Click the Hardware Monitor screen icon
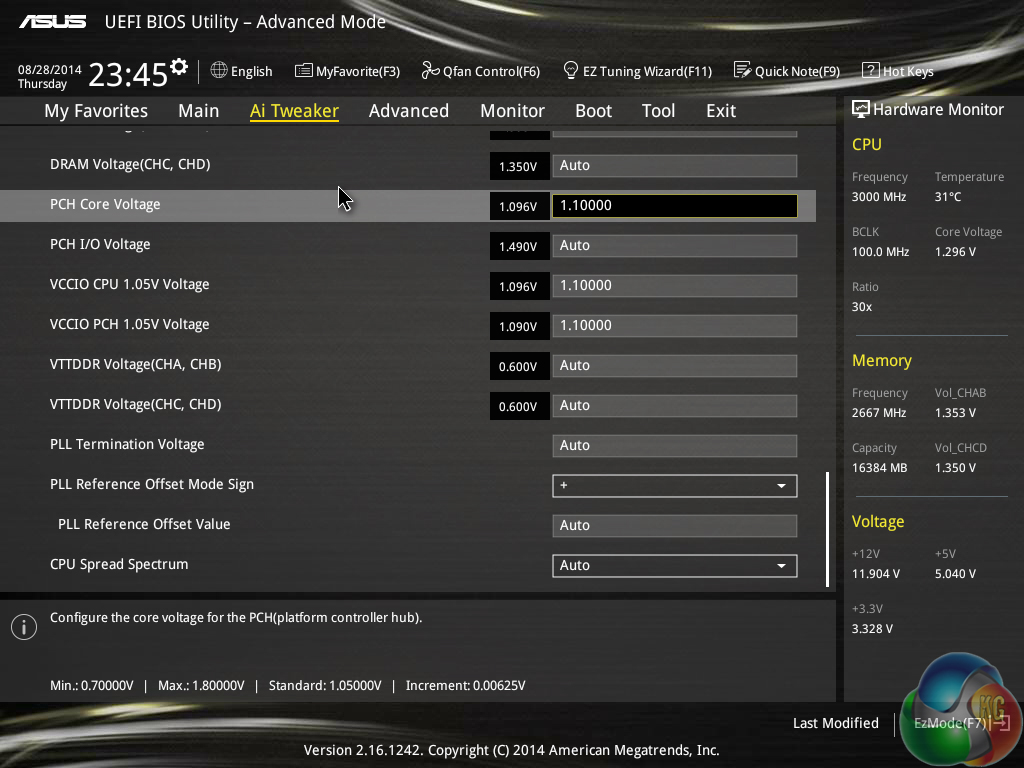The height and width of the screenshot is (768, 1024). [861, 109]
